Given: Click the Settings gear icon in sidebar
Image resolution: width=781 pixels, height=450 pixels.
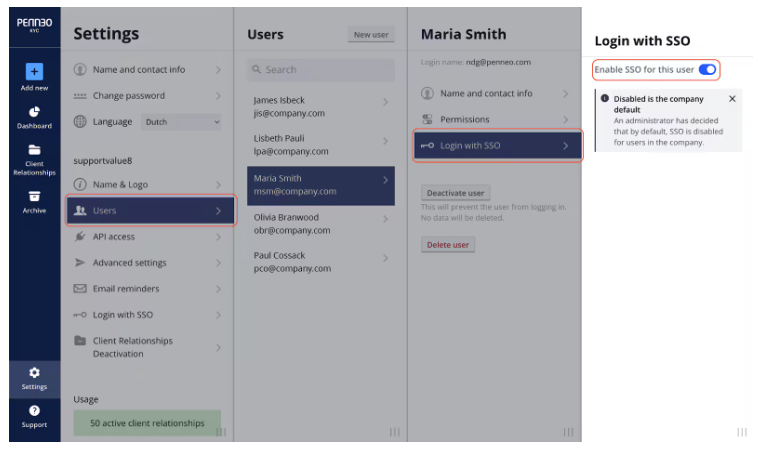Looking at the screenshot, I should pyautogui.click(x=34, y=372).
